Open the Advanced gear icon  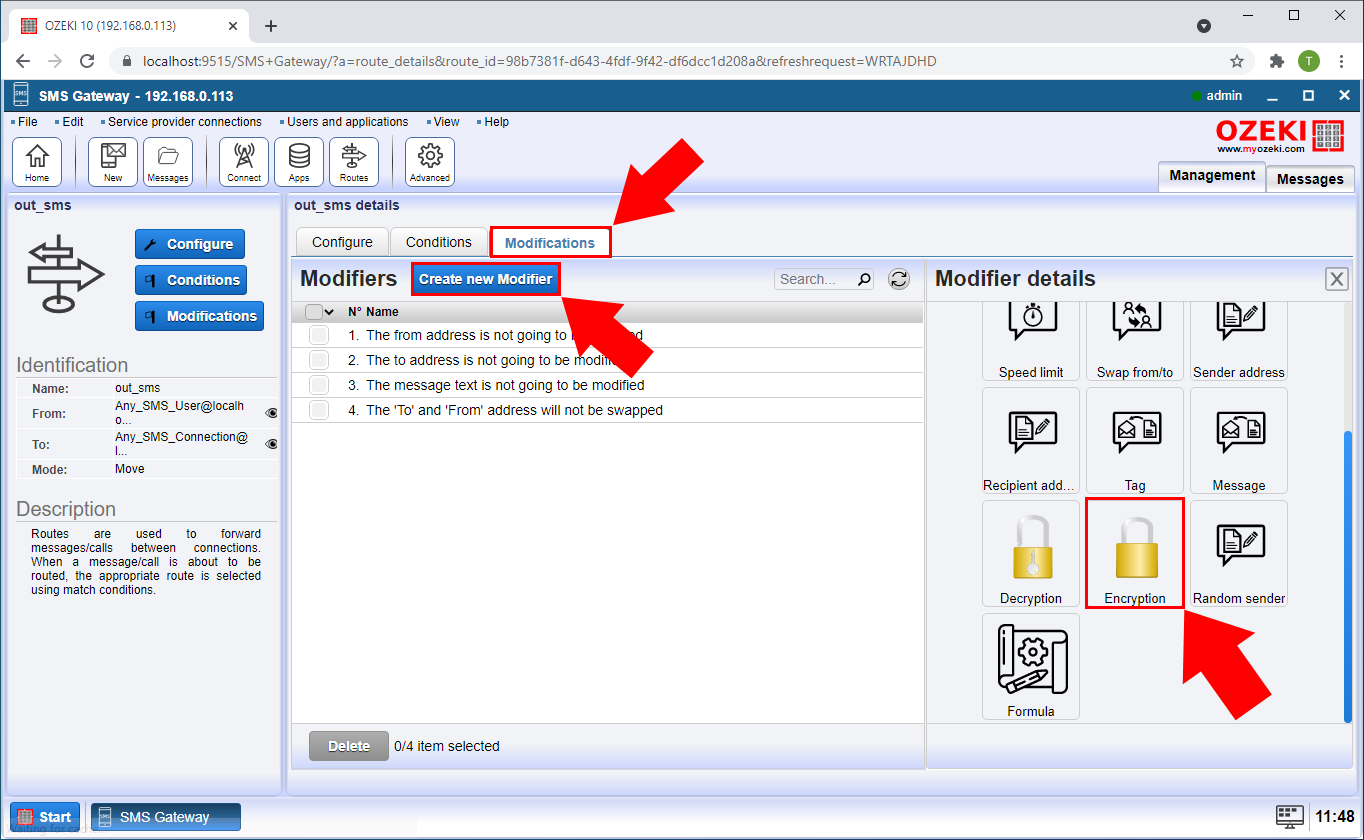pyautogui.click(x=430, y=162)
